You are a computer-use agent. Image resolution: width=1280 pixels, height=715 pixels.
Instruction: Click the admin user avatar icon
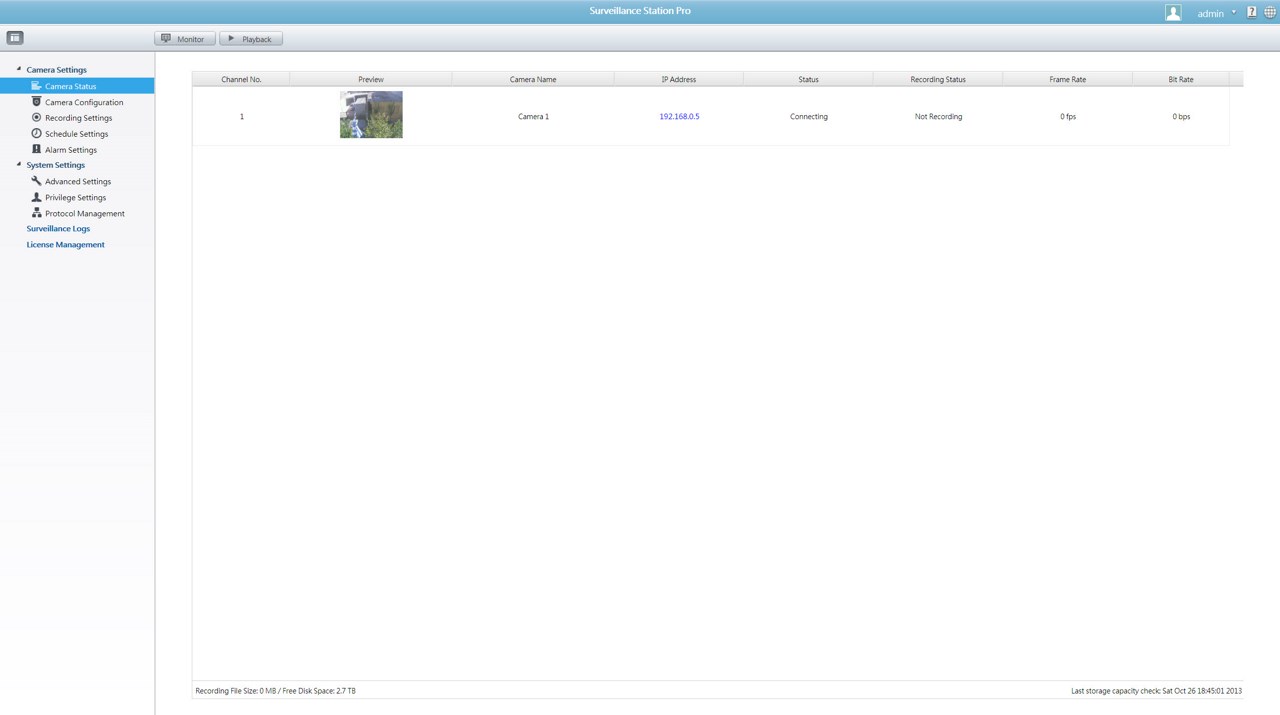(1173, 12)
